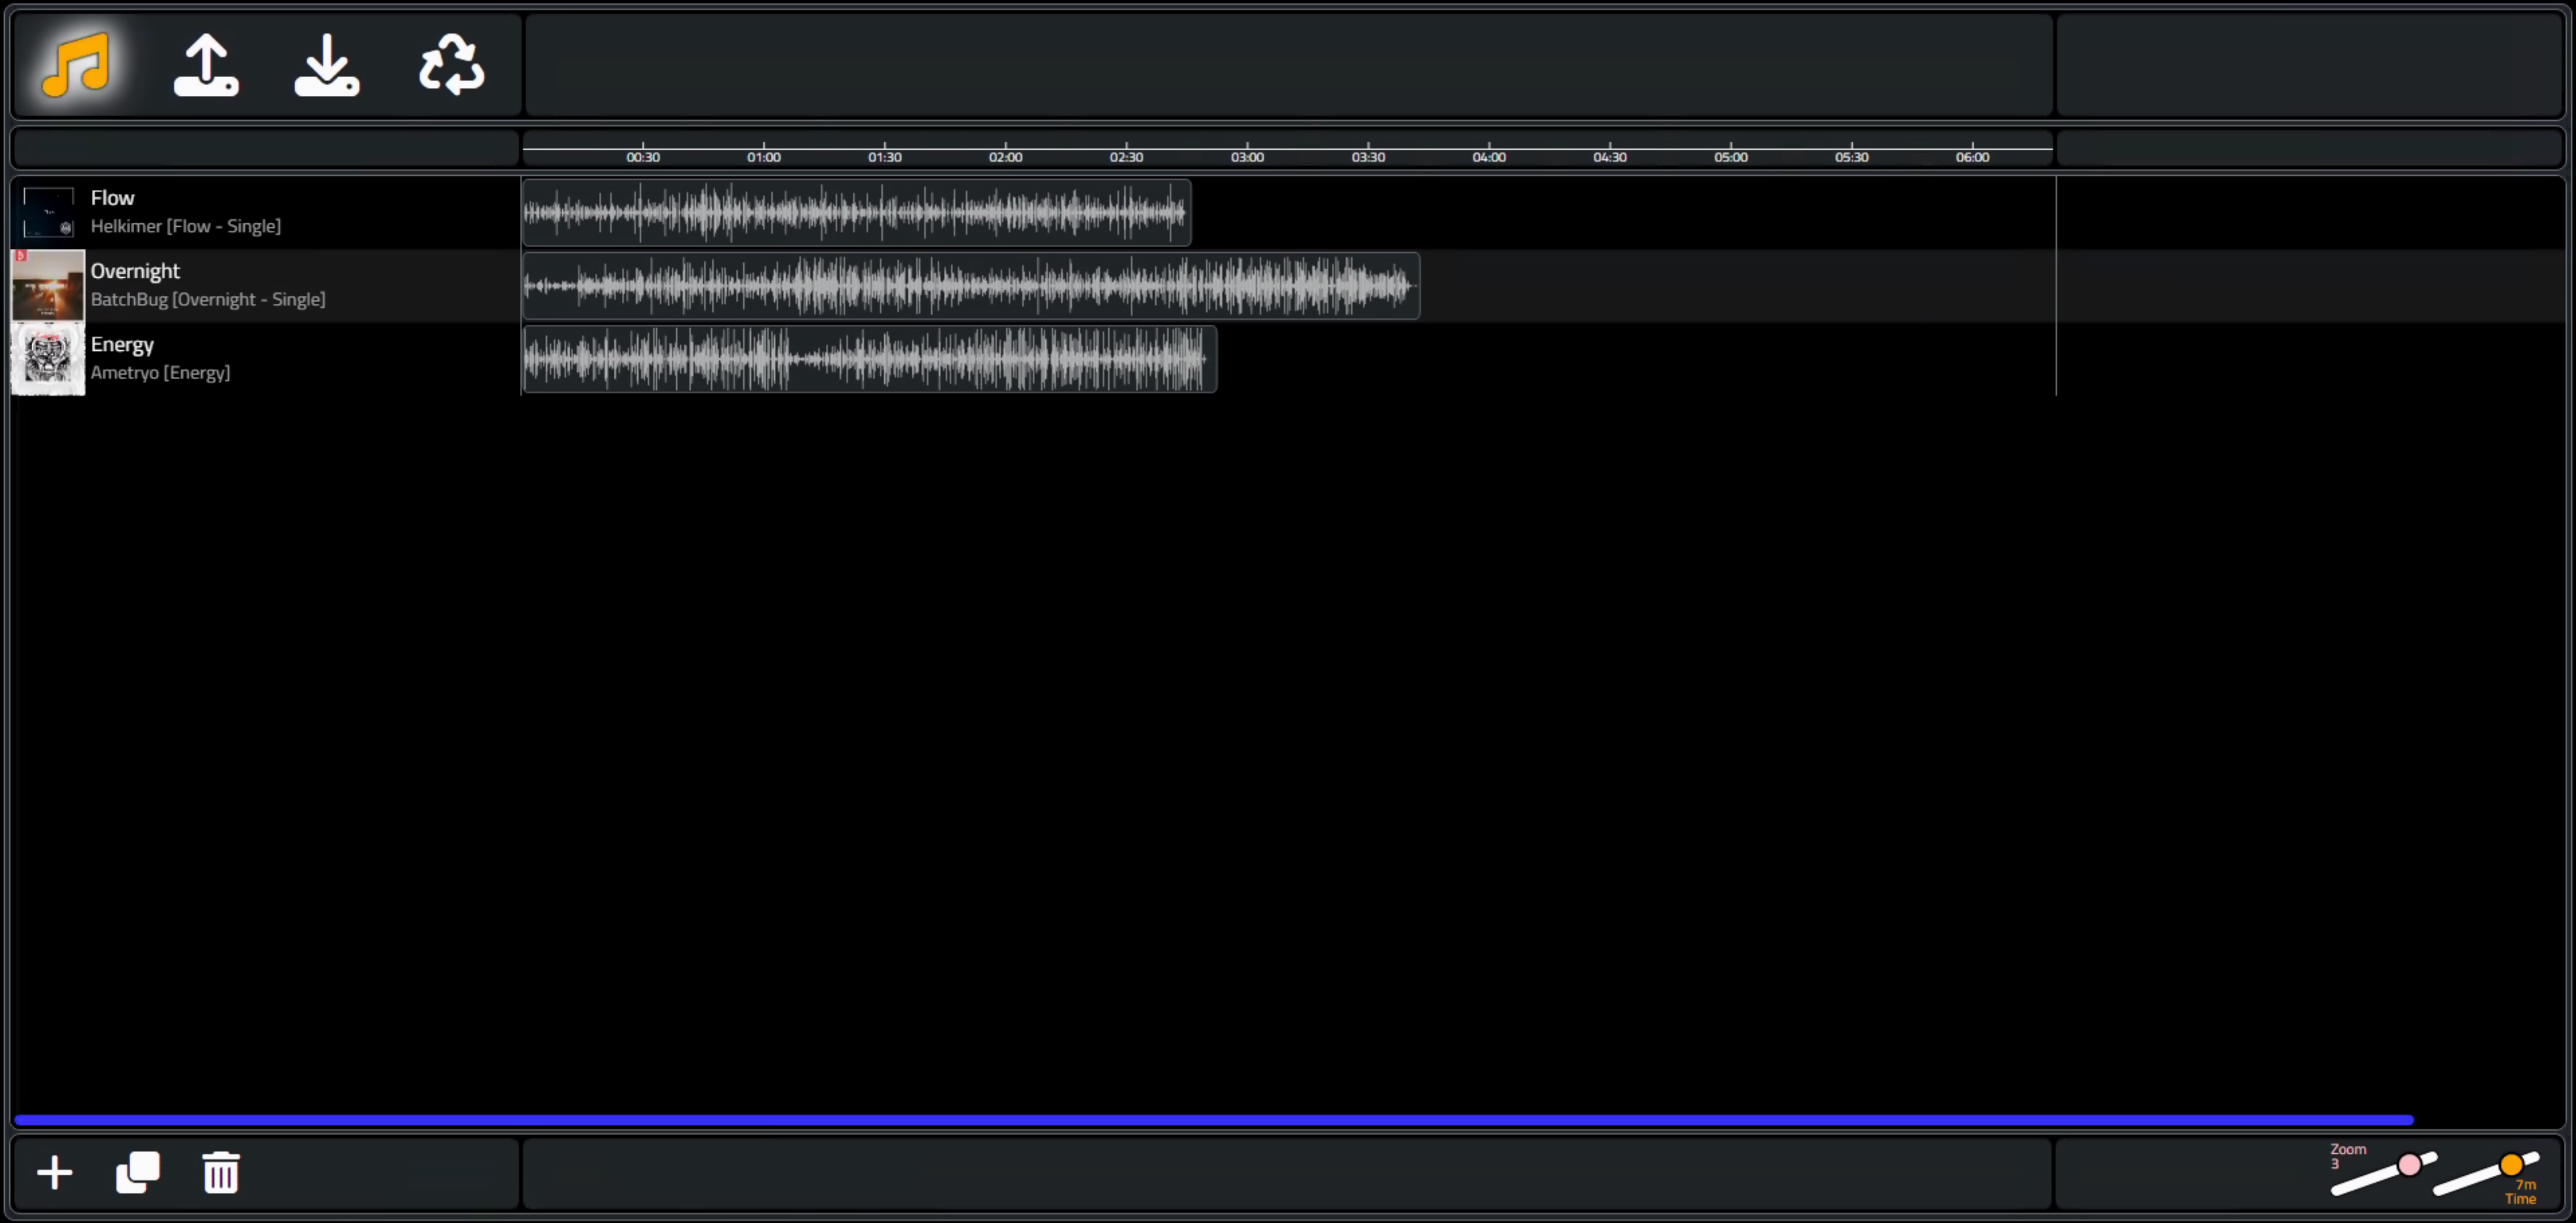Click the Flow waveform clip
This screenshot has width=2576, height=1223.
pyautogui.click(x=857, y=212)
